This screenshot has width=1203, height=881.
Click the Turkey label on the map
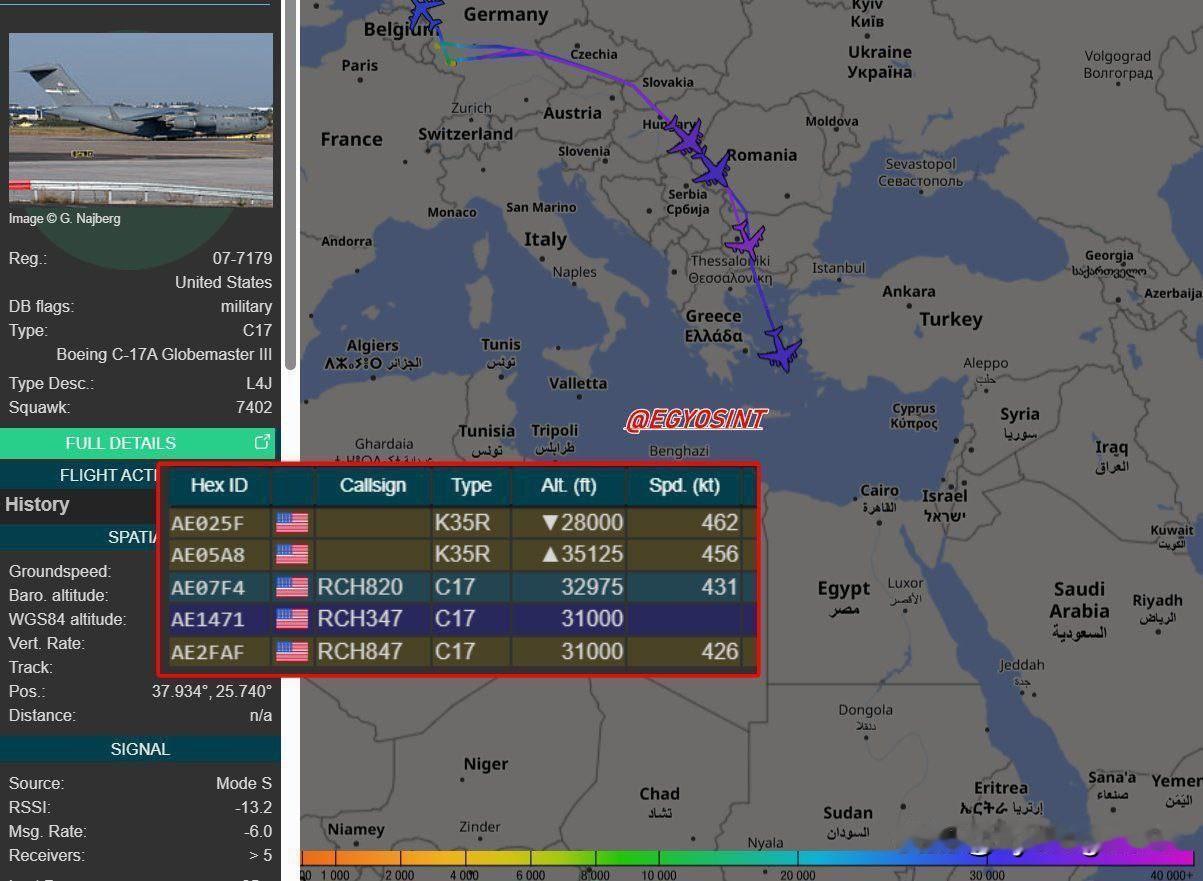click(950, 319)
